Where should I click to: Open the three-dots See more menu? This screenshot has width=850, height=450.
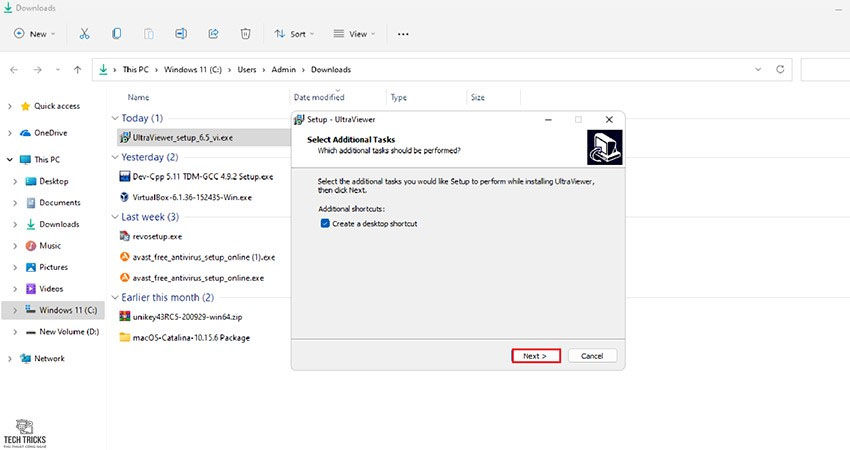[x=403, y=34]
